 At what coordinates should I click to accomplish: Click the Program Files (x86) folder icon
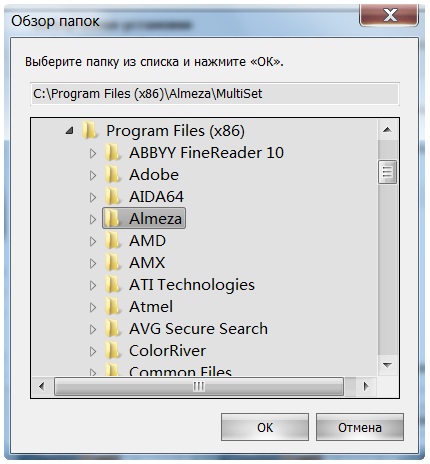click(x=89, y=131)
